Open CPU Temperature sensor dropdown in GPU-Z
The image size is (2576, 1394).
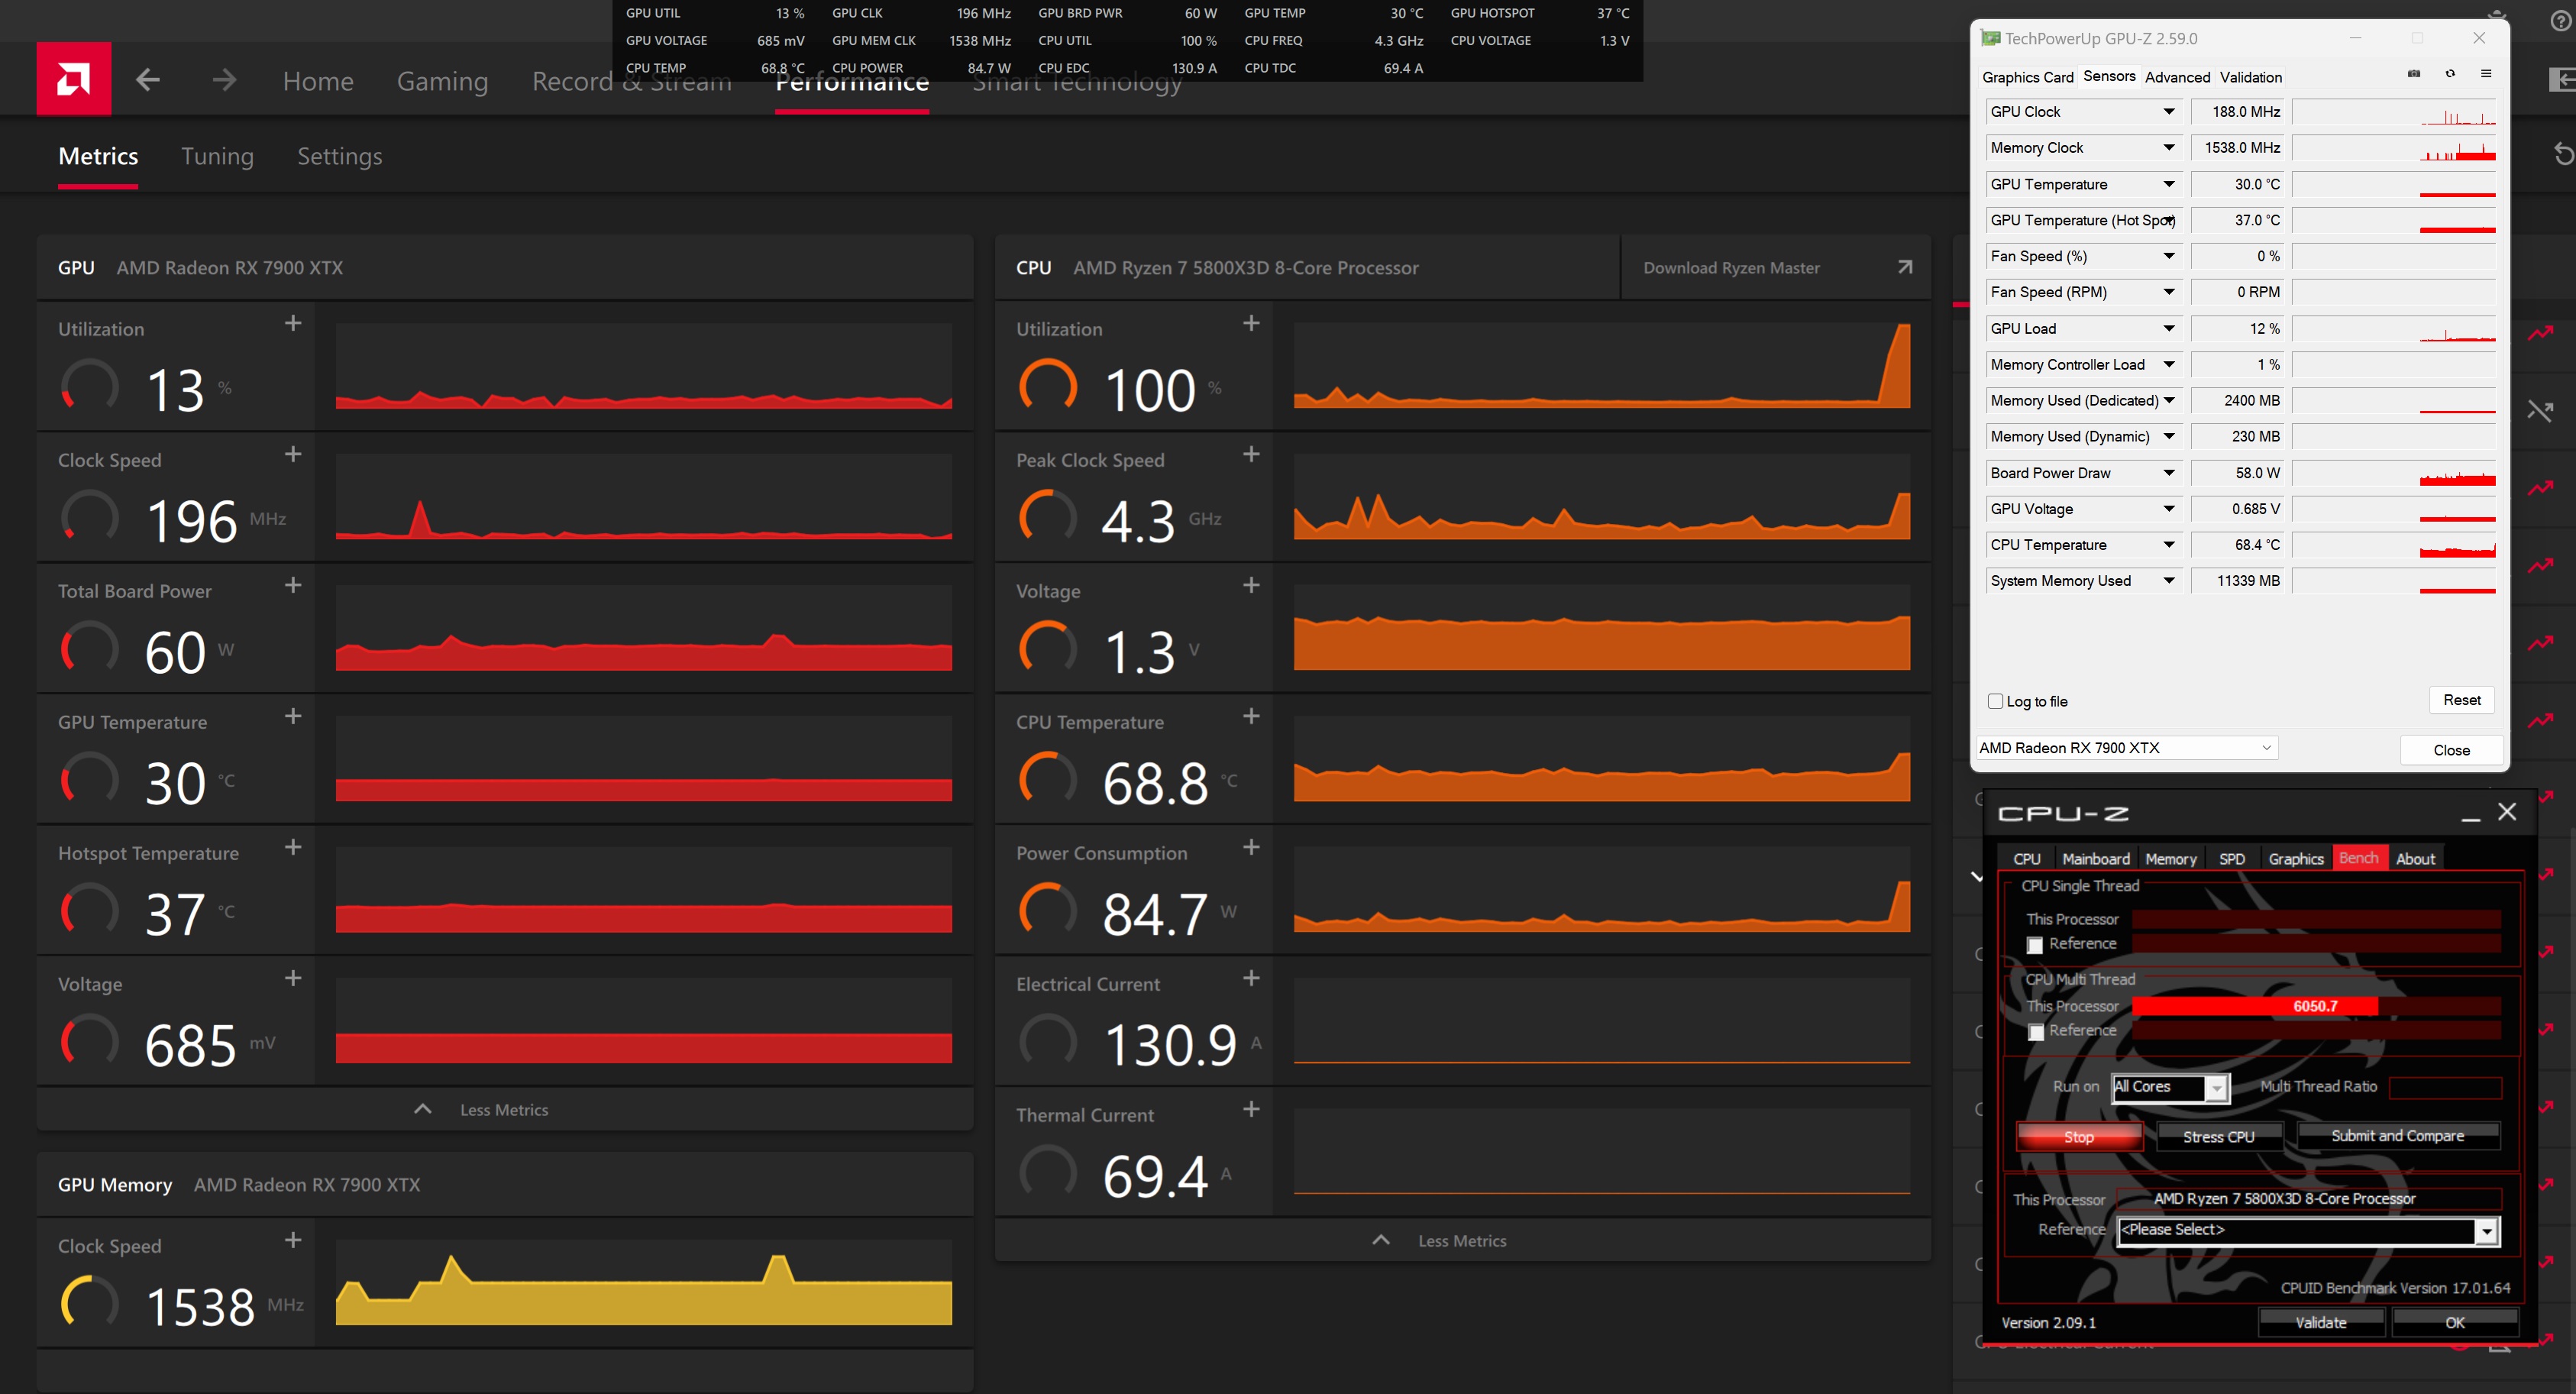click(x=2169, y=545)
